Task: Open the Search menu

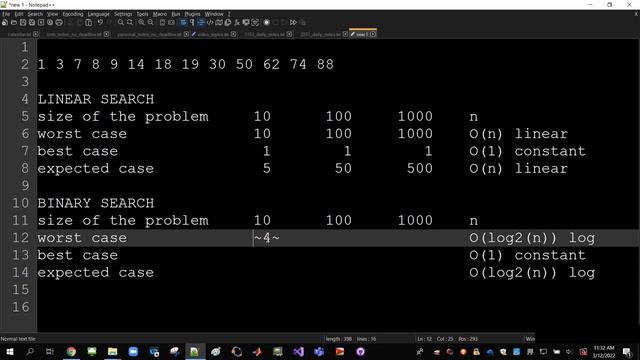Action: point(35,14)
